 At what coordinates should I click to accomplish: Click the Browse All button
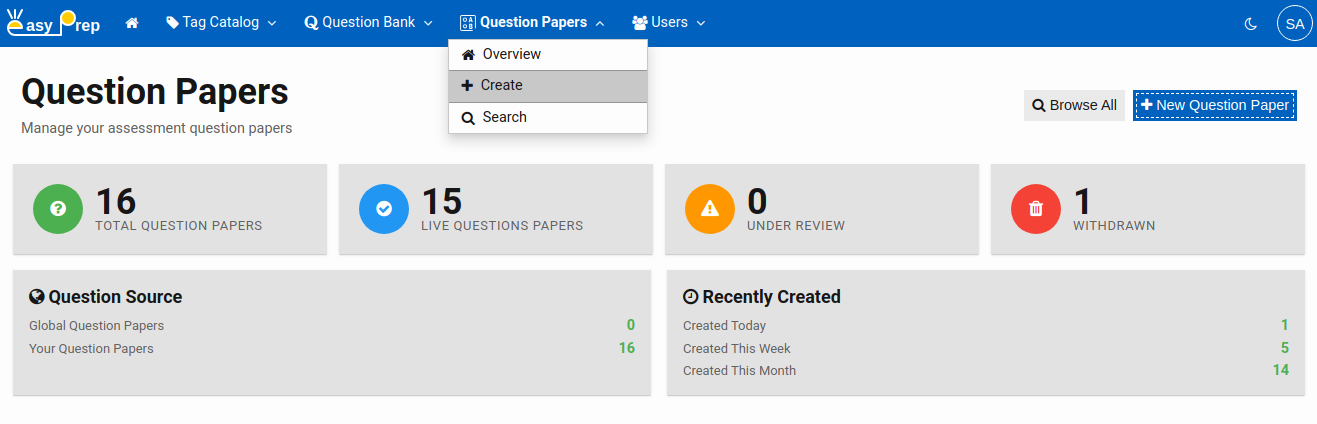pyautogui.click(x=1074, y=105)
